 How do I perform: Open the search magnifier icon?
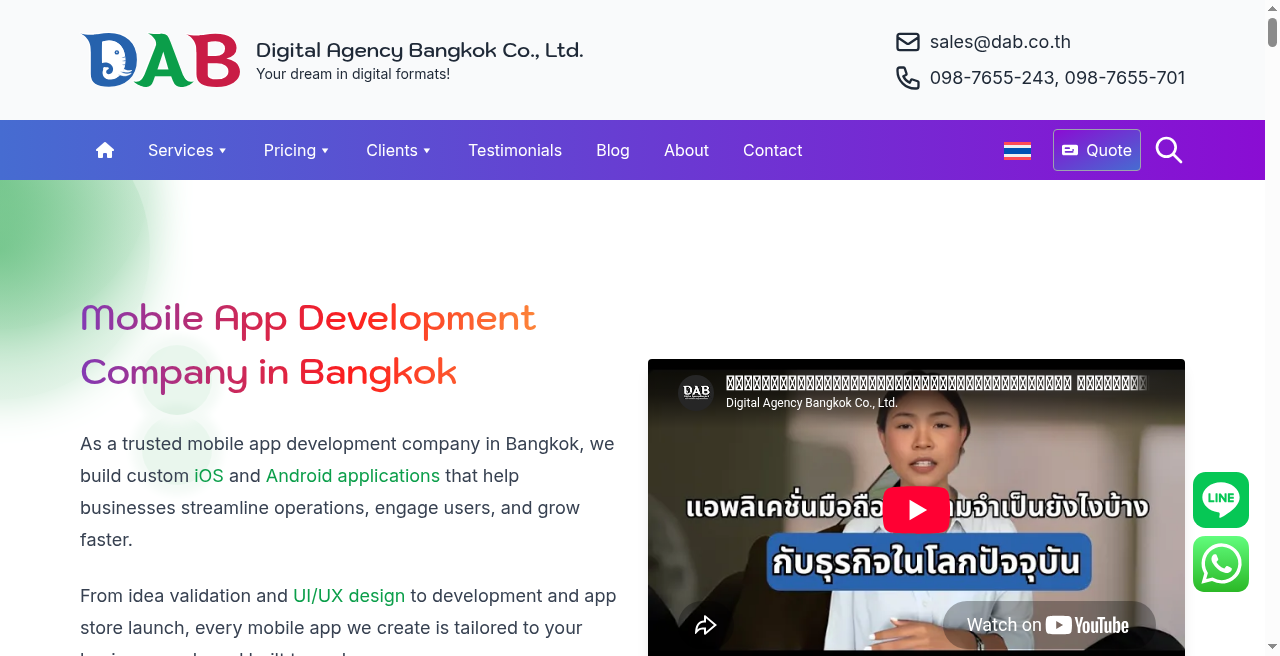[1169, 150]
